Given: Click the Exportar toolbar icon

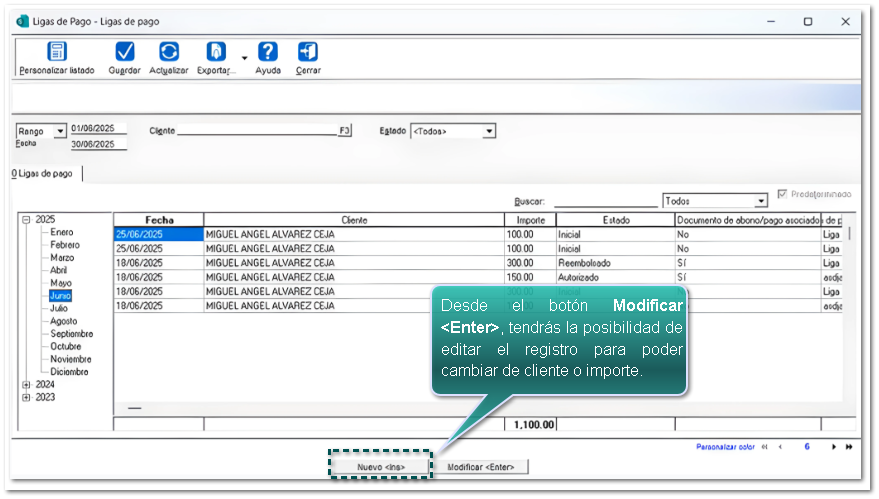Looking at the screenshot, I should pos(215,53).
